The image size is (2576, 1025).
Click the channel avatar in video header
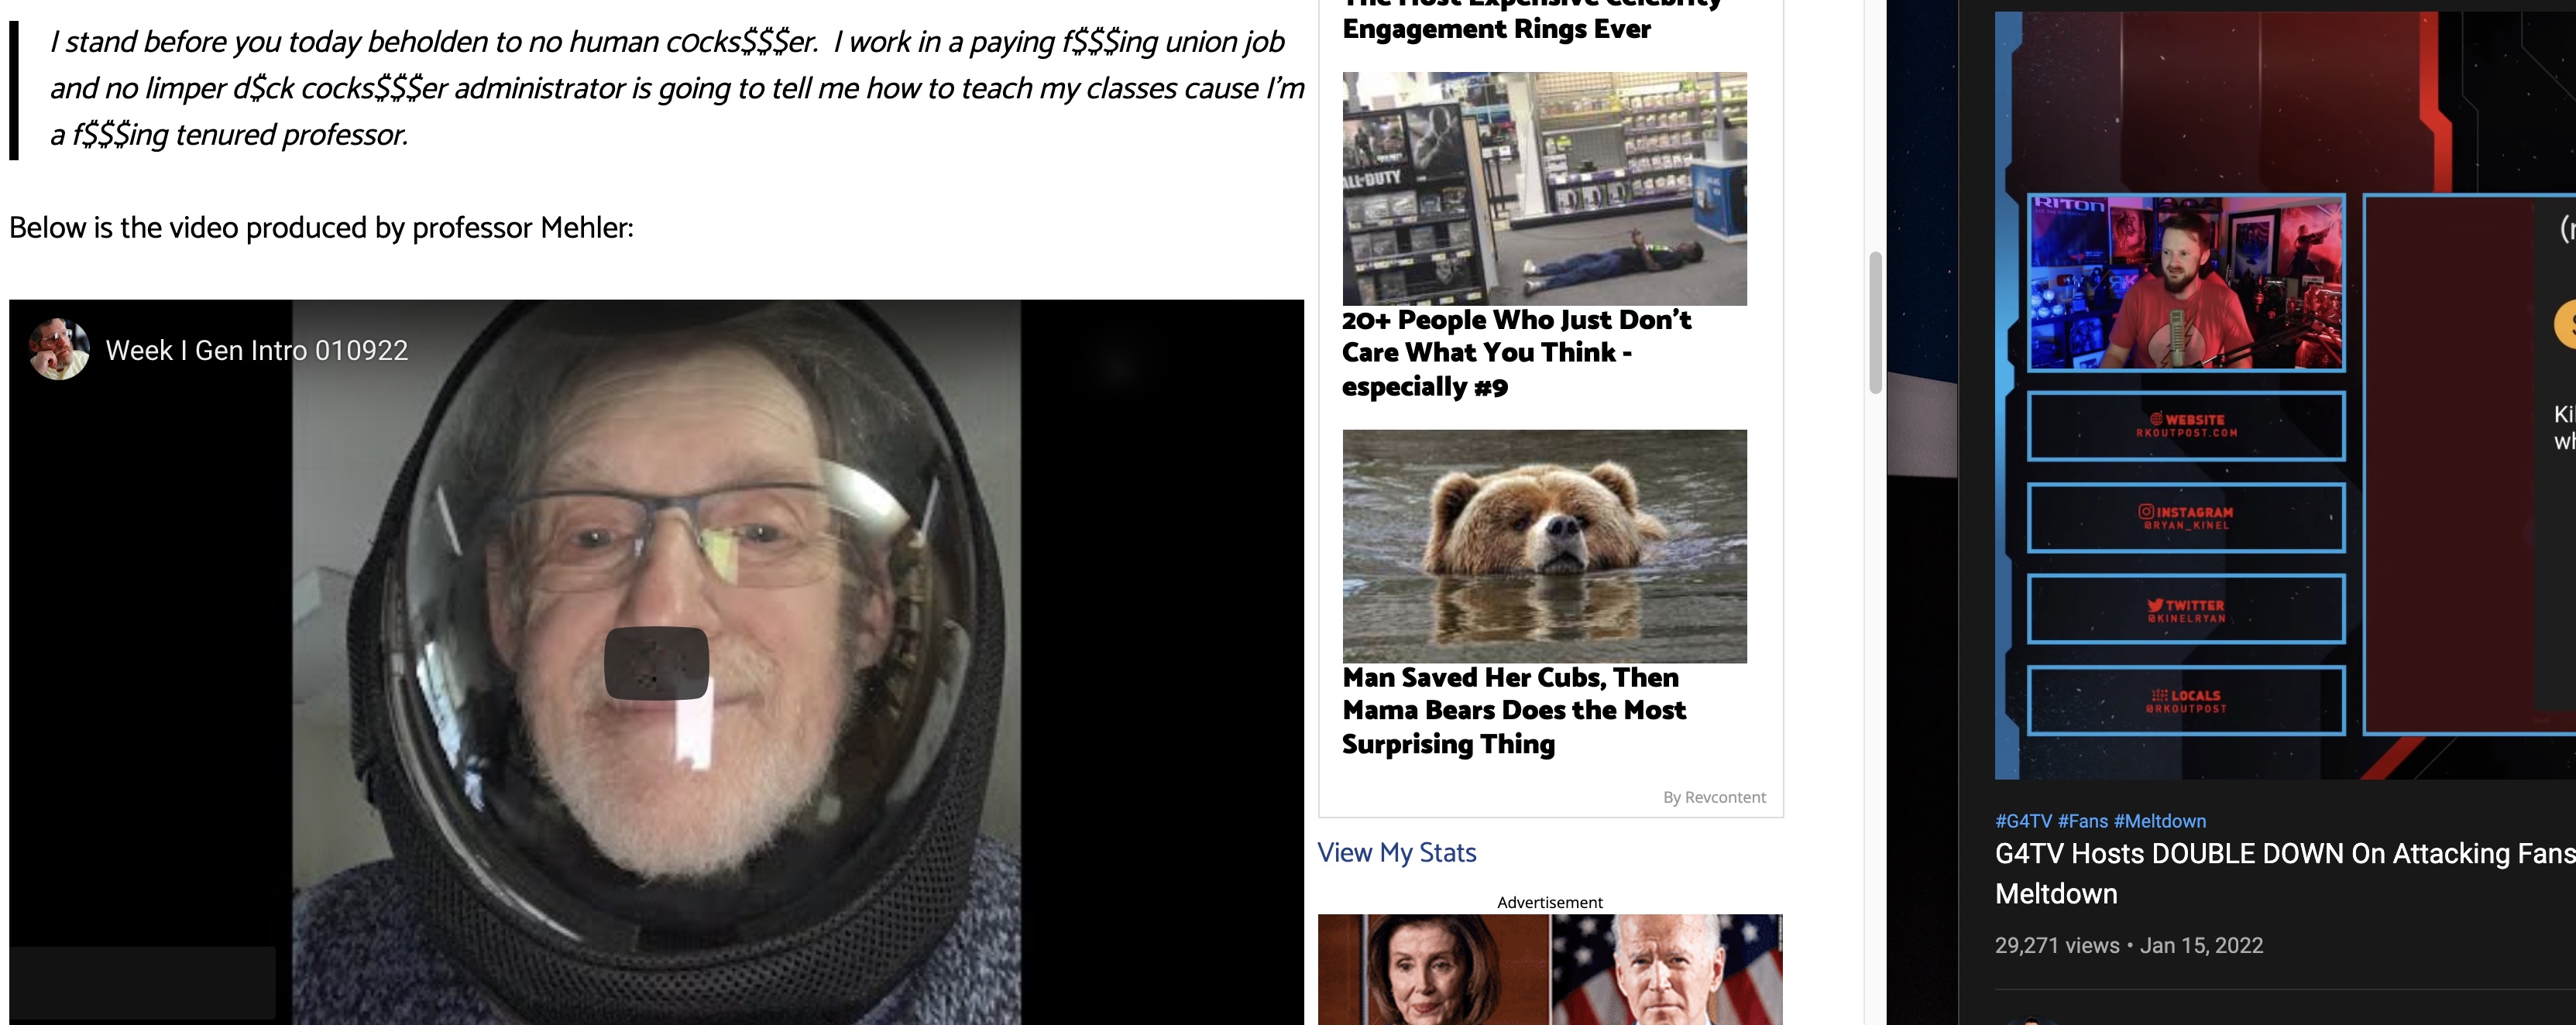(59, 349)
